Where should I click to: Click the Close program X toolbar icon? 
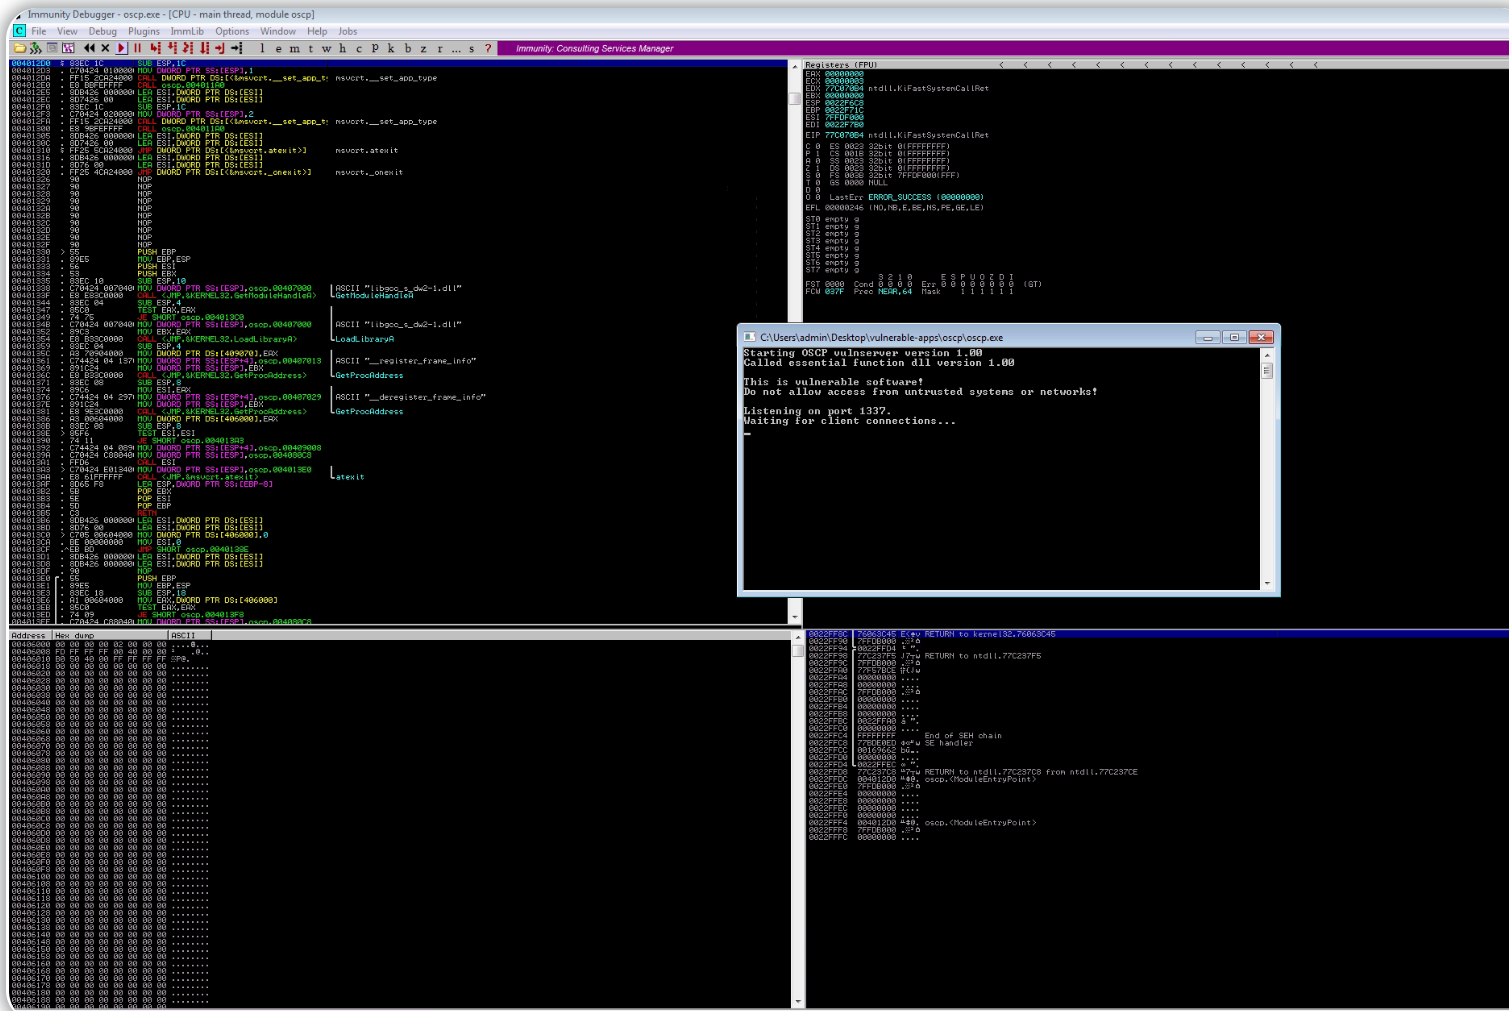pos(105,48)
